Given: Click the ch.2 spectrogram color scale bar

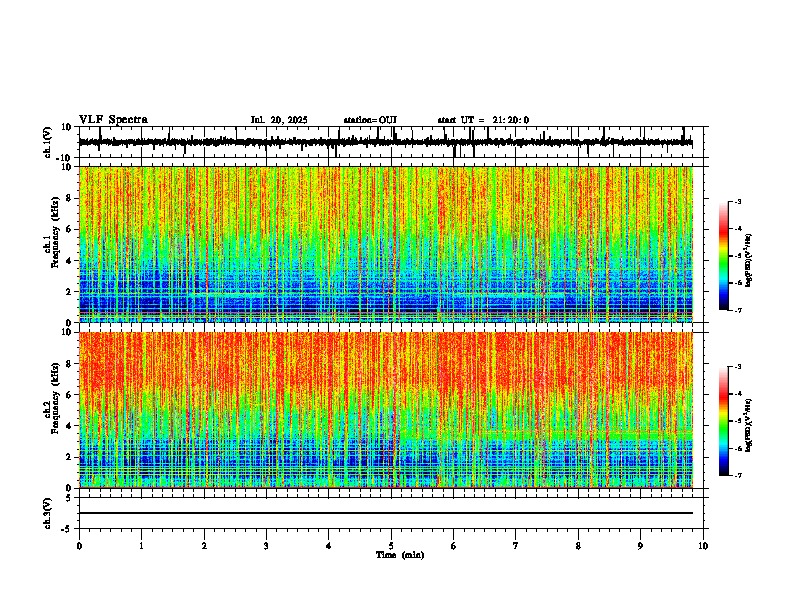Looking at the screenshot, I should [x=723, y=421].
